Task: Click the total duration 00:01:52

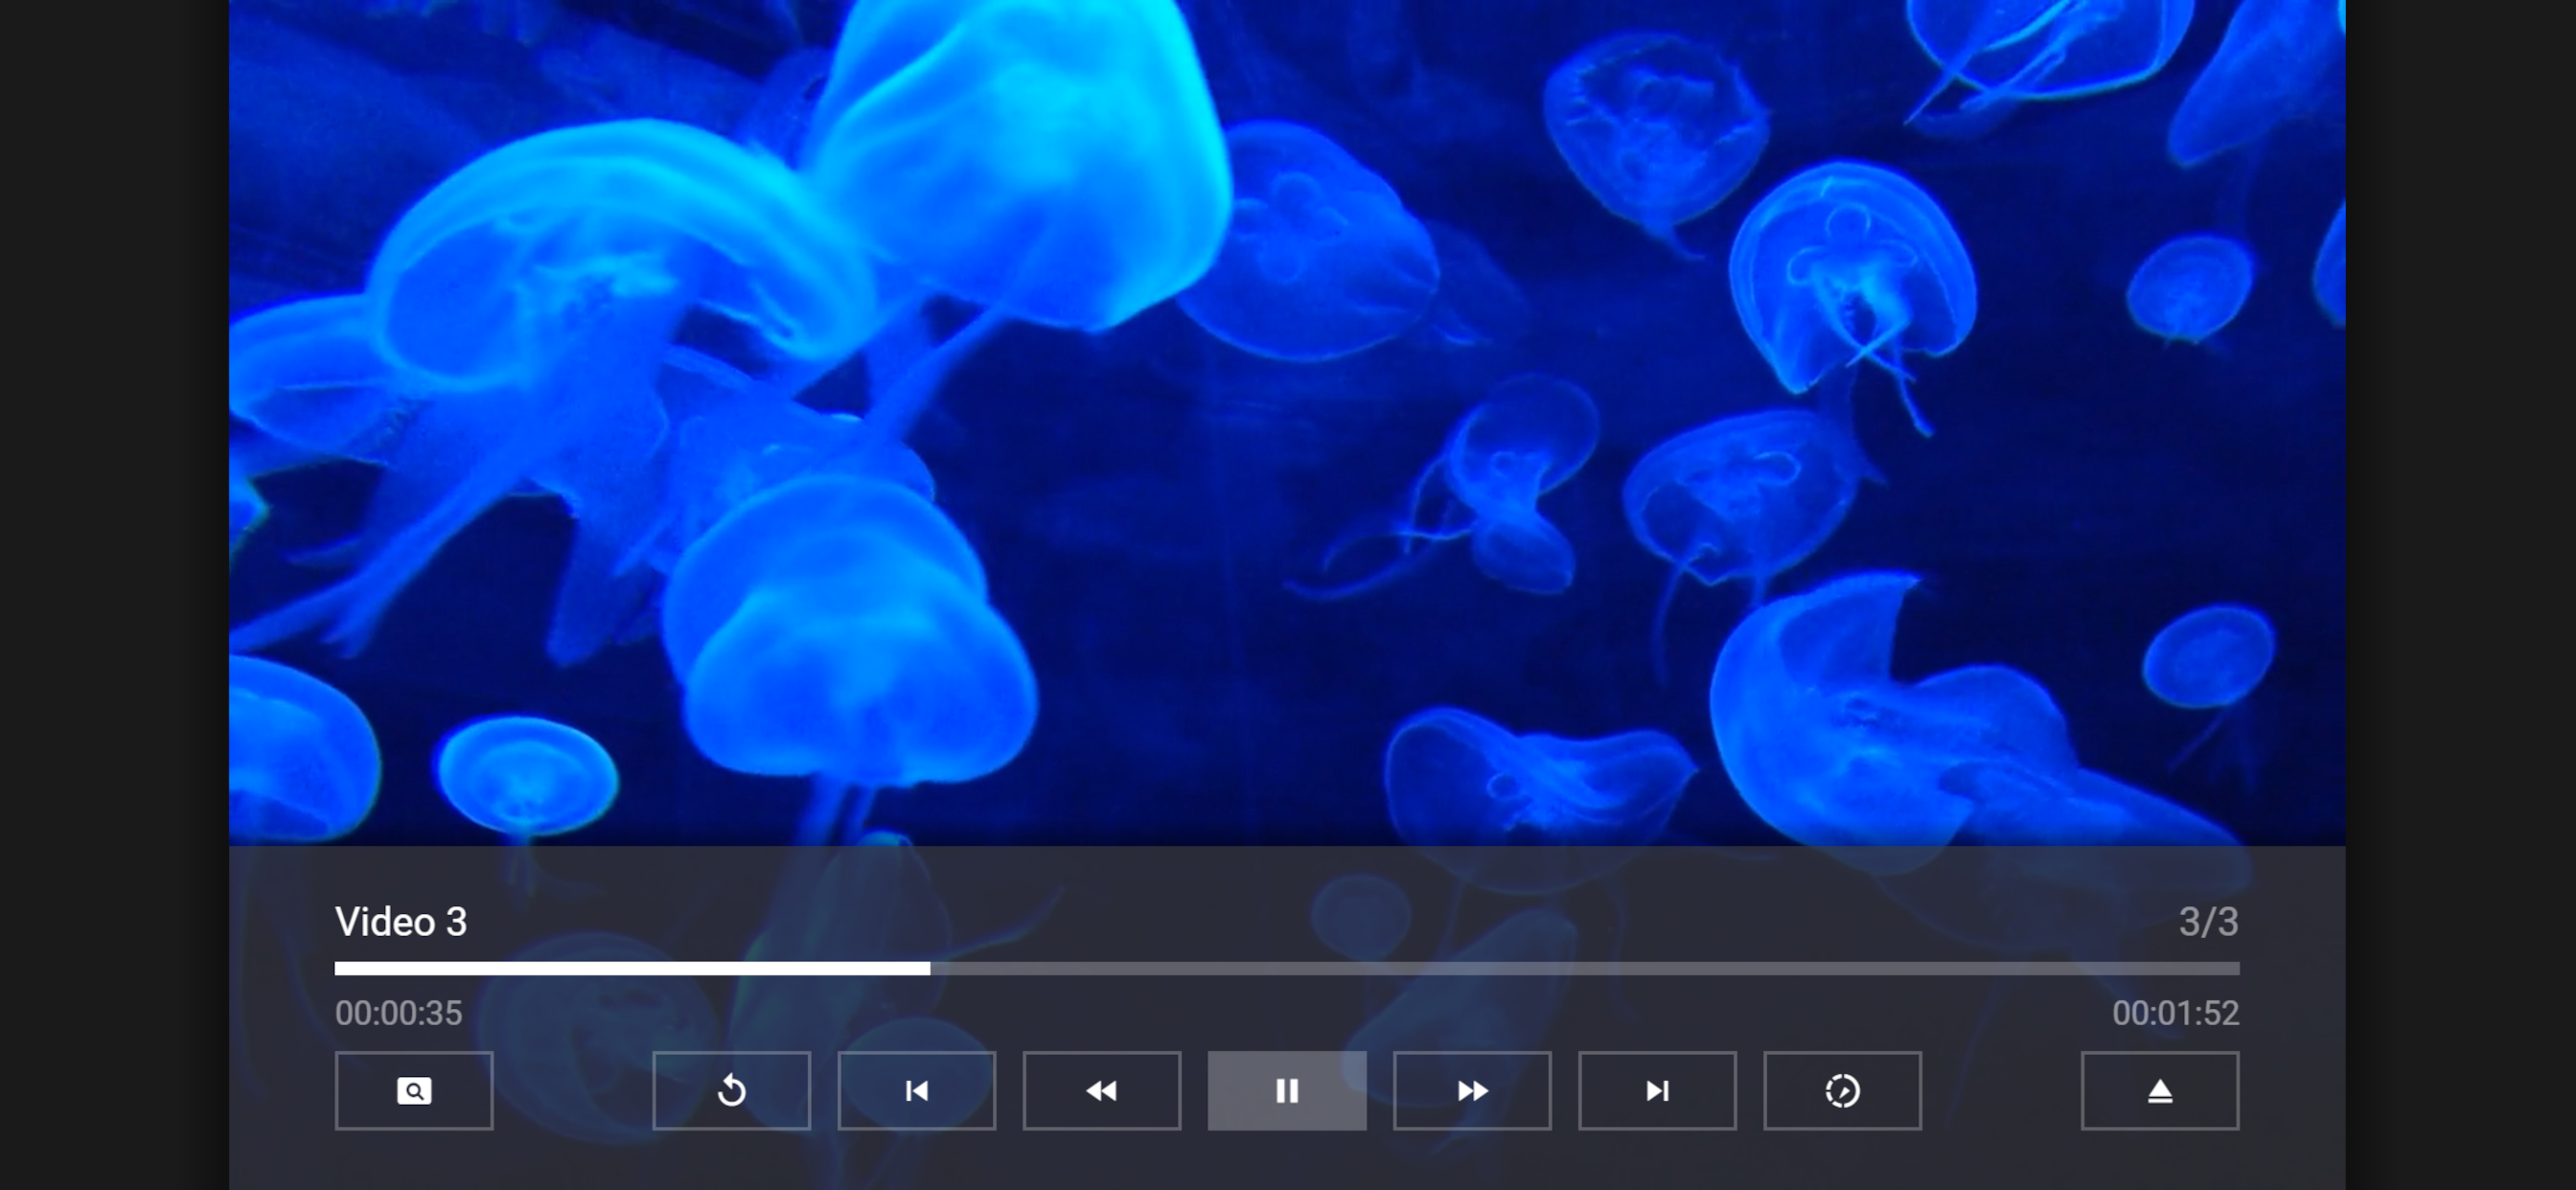Action: 2175,1013
